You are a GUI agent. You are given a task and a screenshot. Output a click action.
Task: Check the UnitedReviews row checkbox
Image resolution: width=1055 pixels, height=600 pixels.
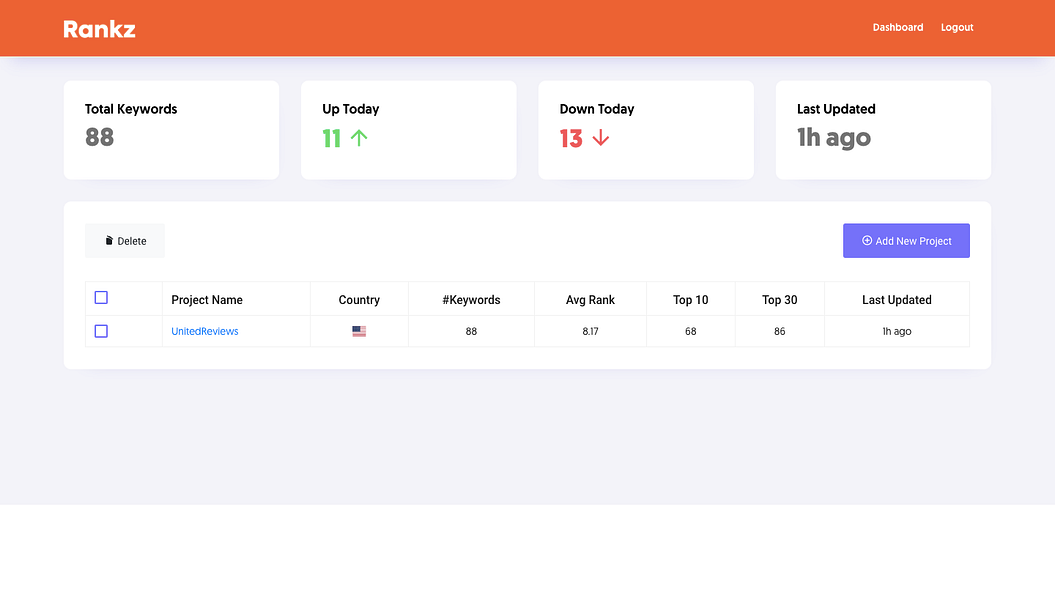[101, 331]
